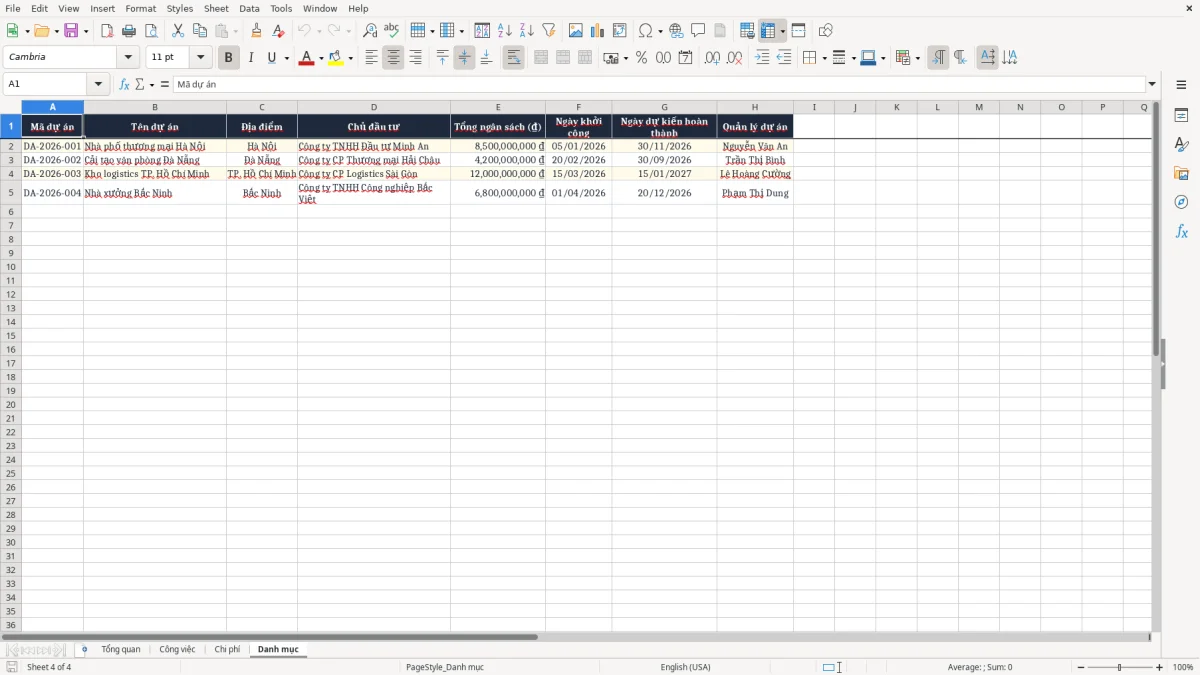Screen dimensions: 1200x675
Task: Open the Styles menu
Action: coord(180,8)
